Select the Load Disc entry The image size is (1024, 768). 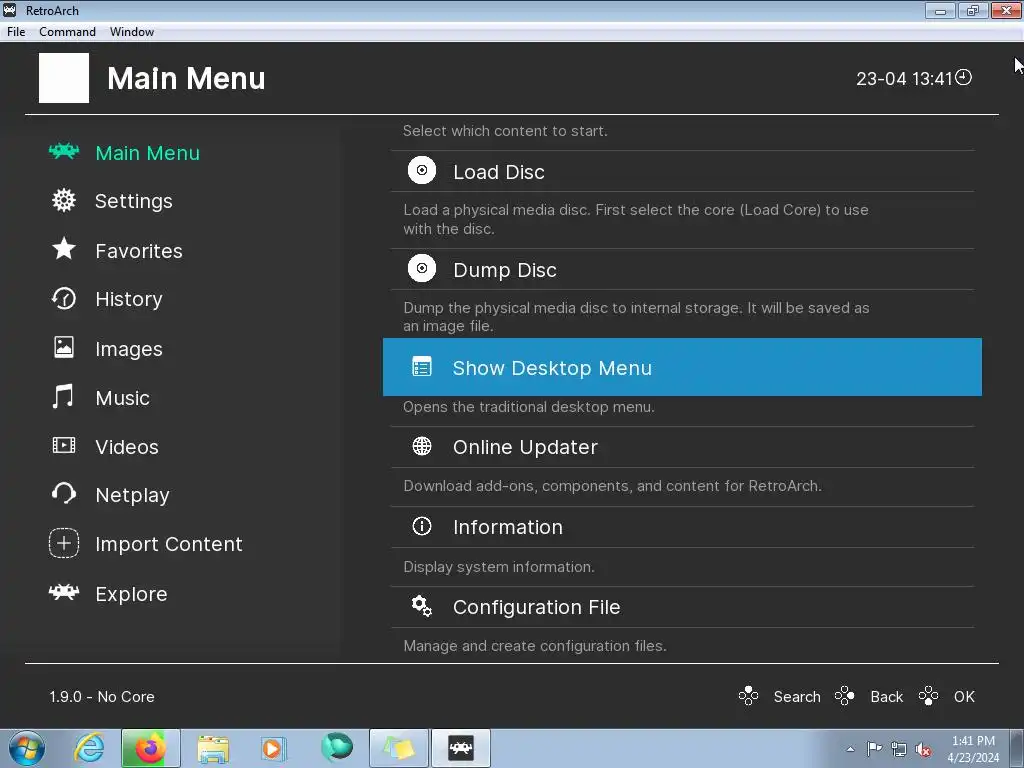(682, 171)
